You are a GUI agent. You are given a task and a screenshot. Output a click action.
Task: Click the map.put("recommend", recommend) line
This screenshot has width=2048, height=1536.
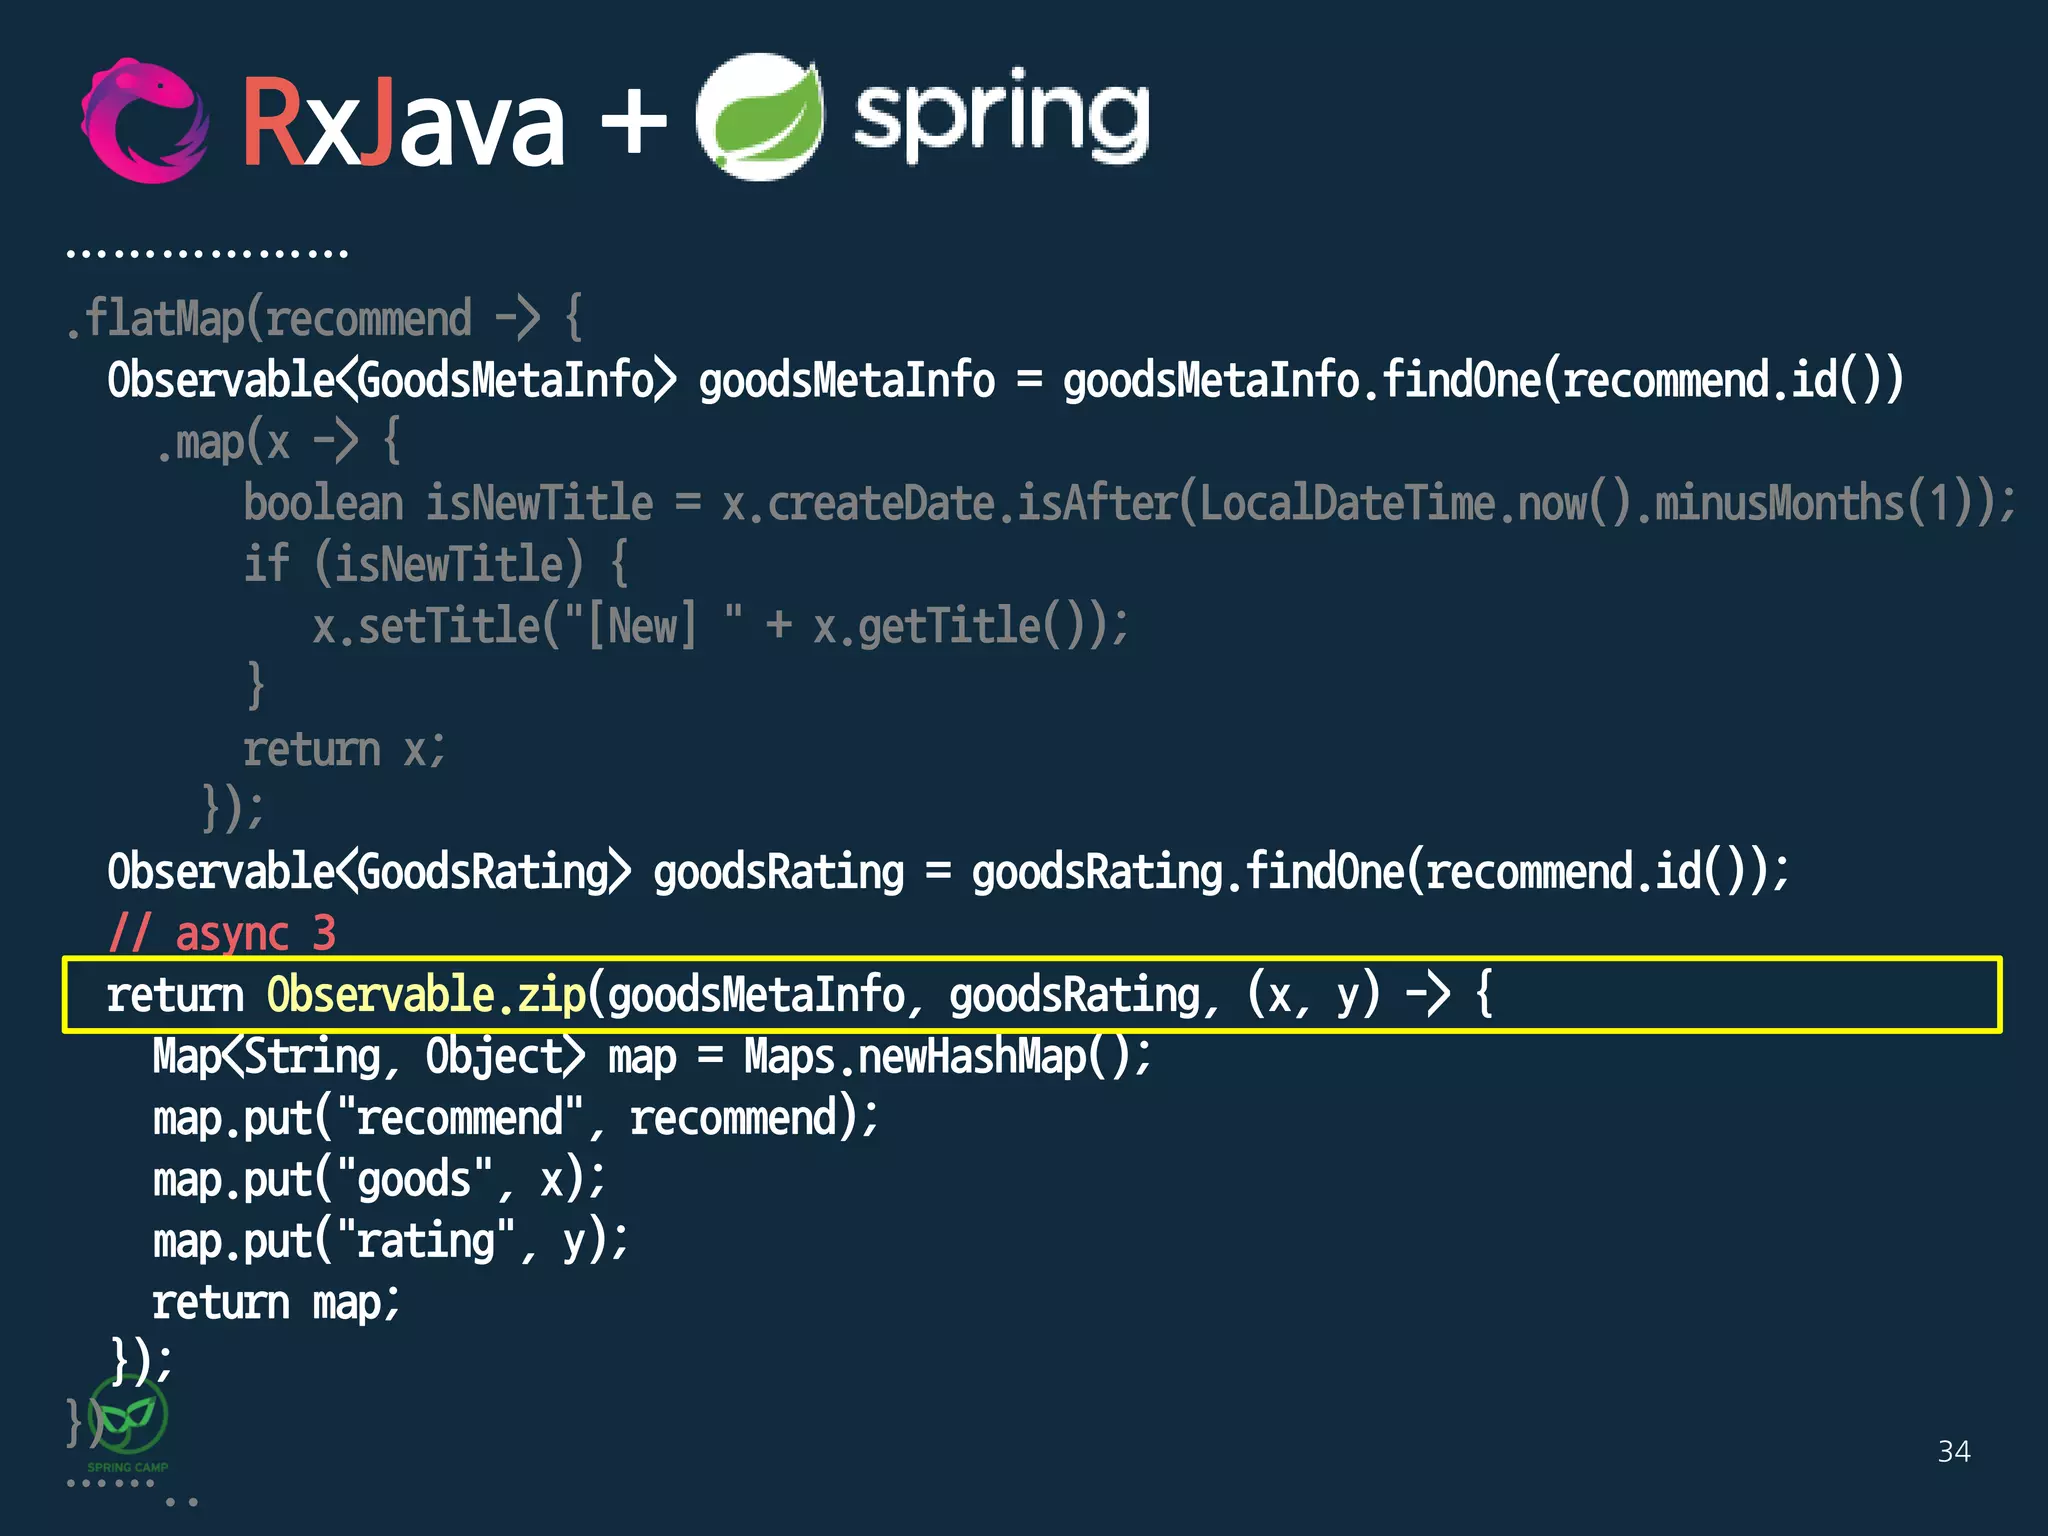[515, 1118]
